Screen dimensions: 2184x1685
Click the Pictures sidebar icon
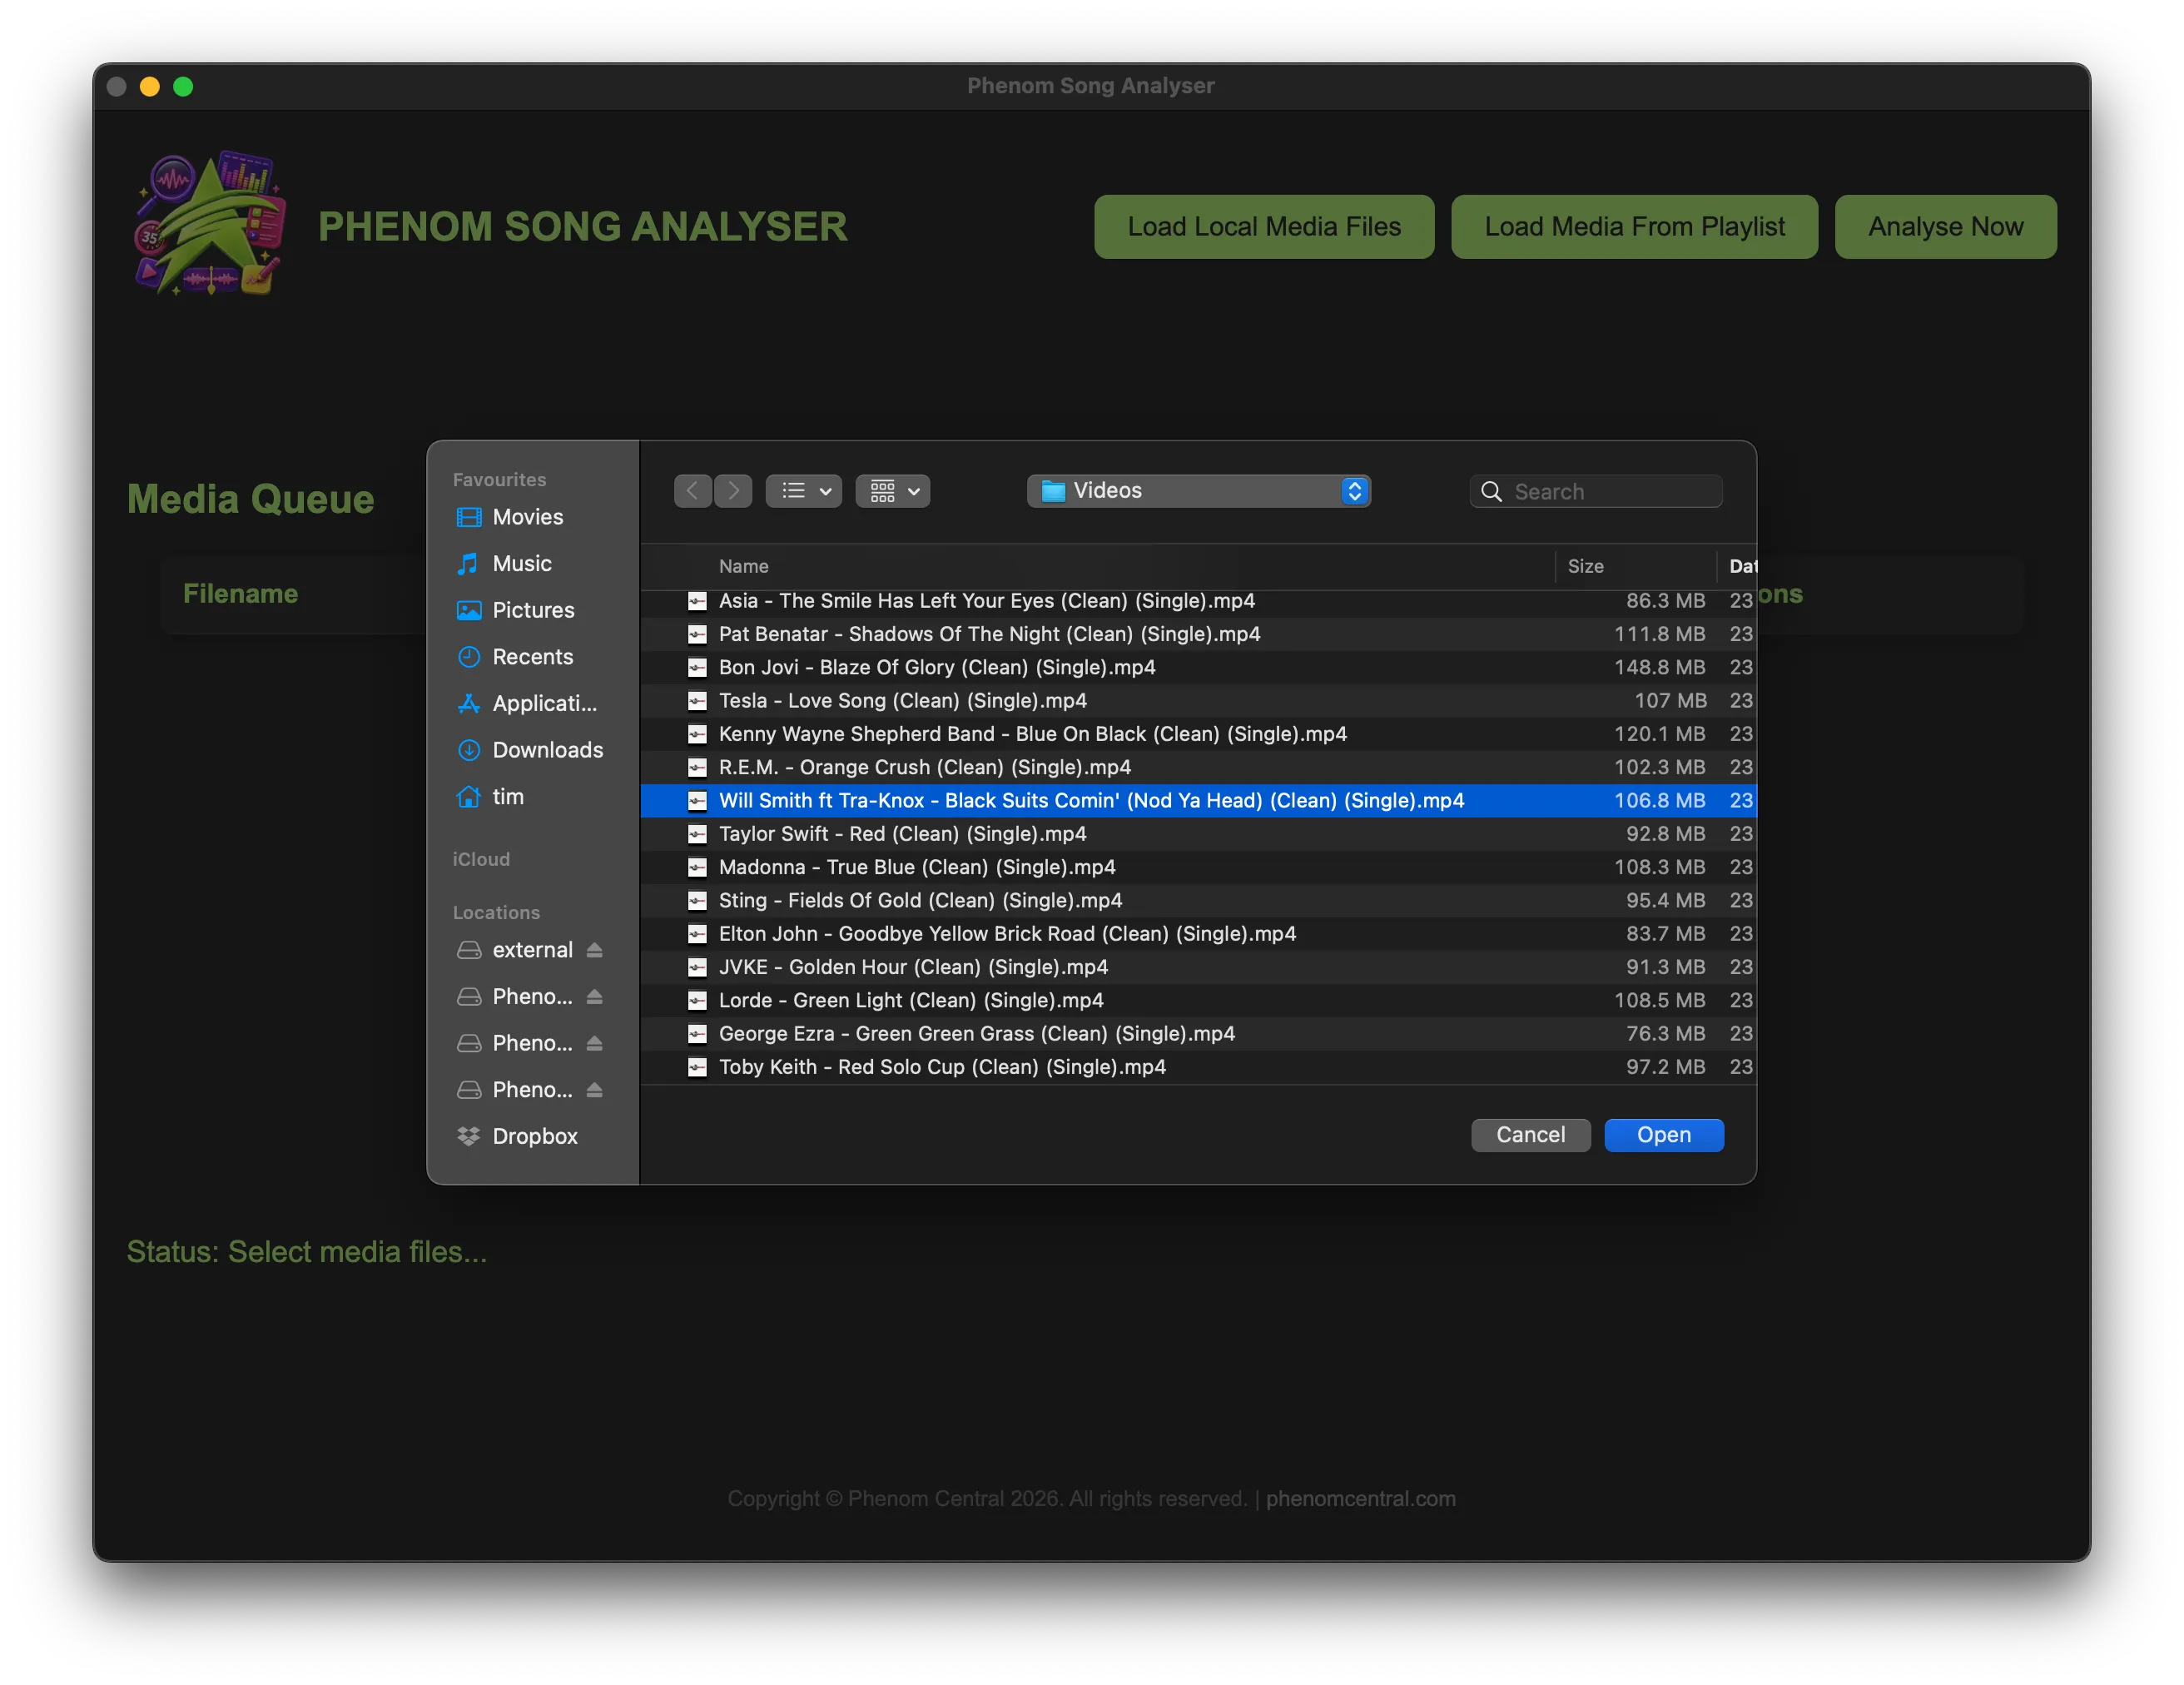pyautogui.click(x=468, y=610)
